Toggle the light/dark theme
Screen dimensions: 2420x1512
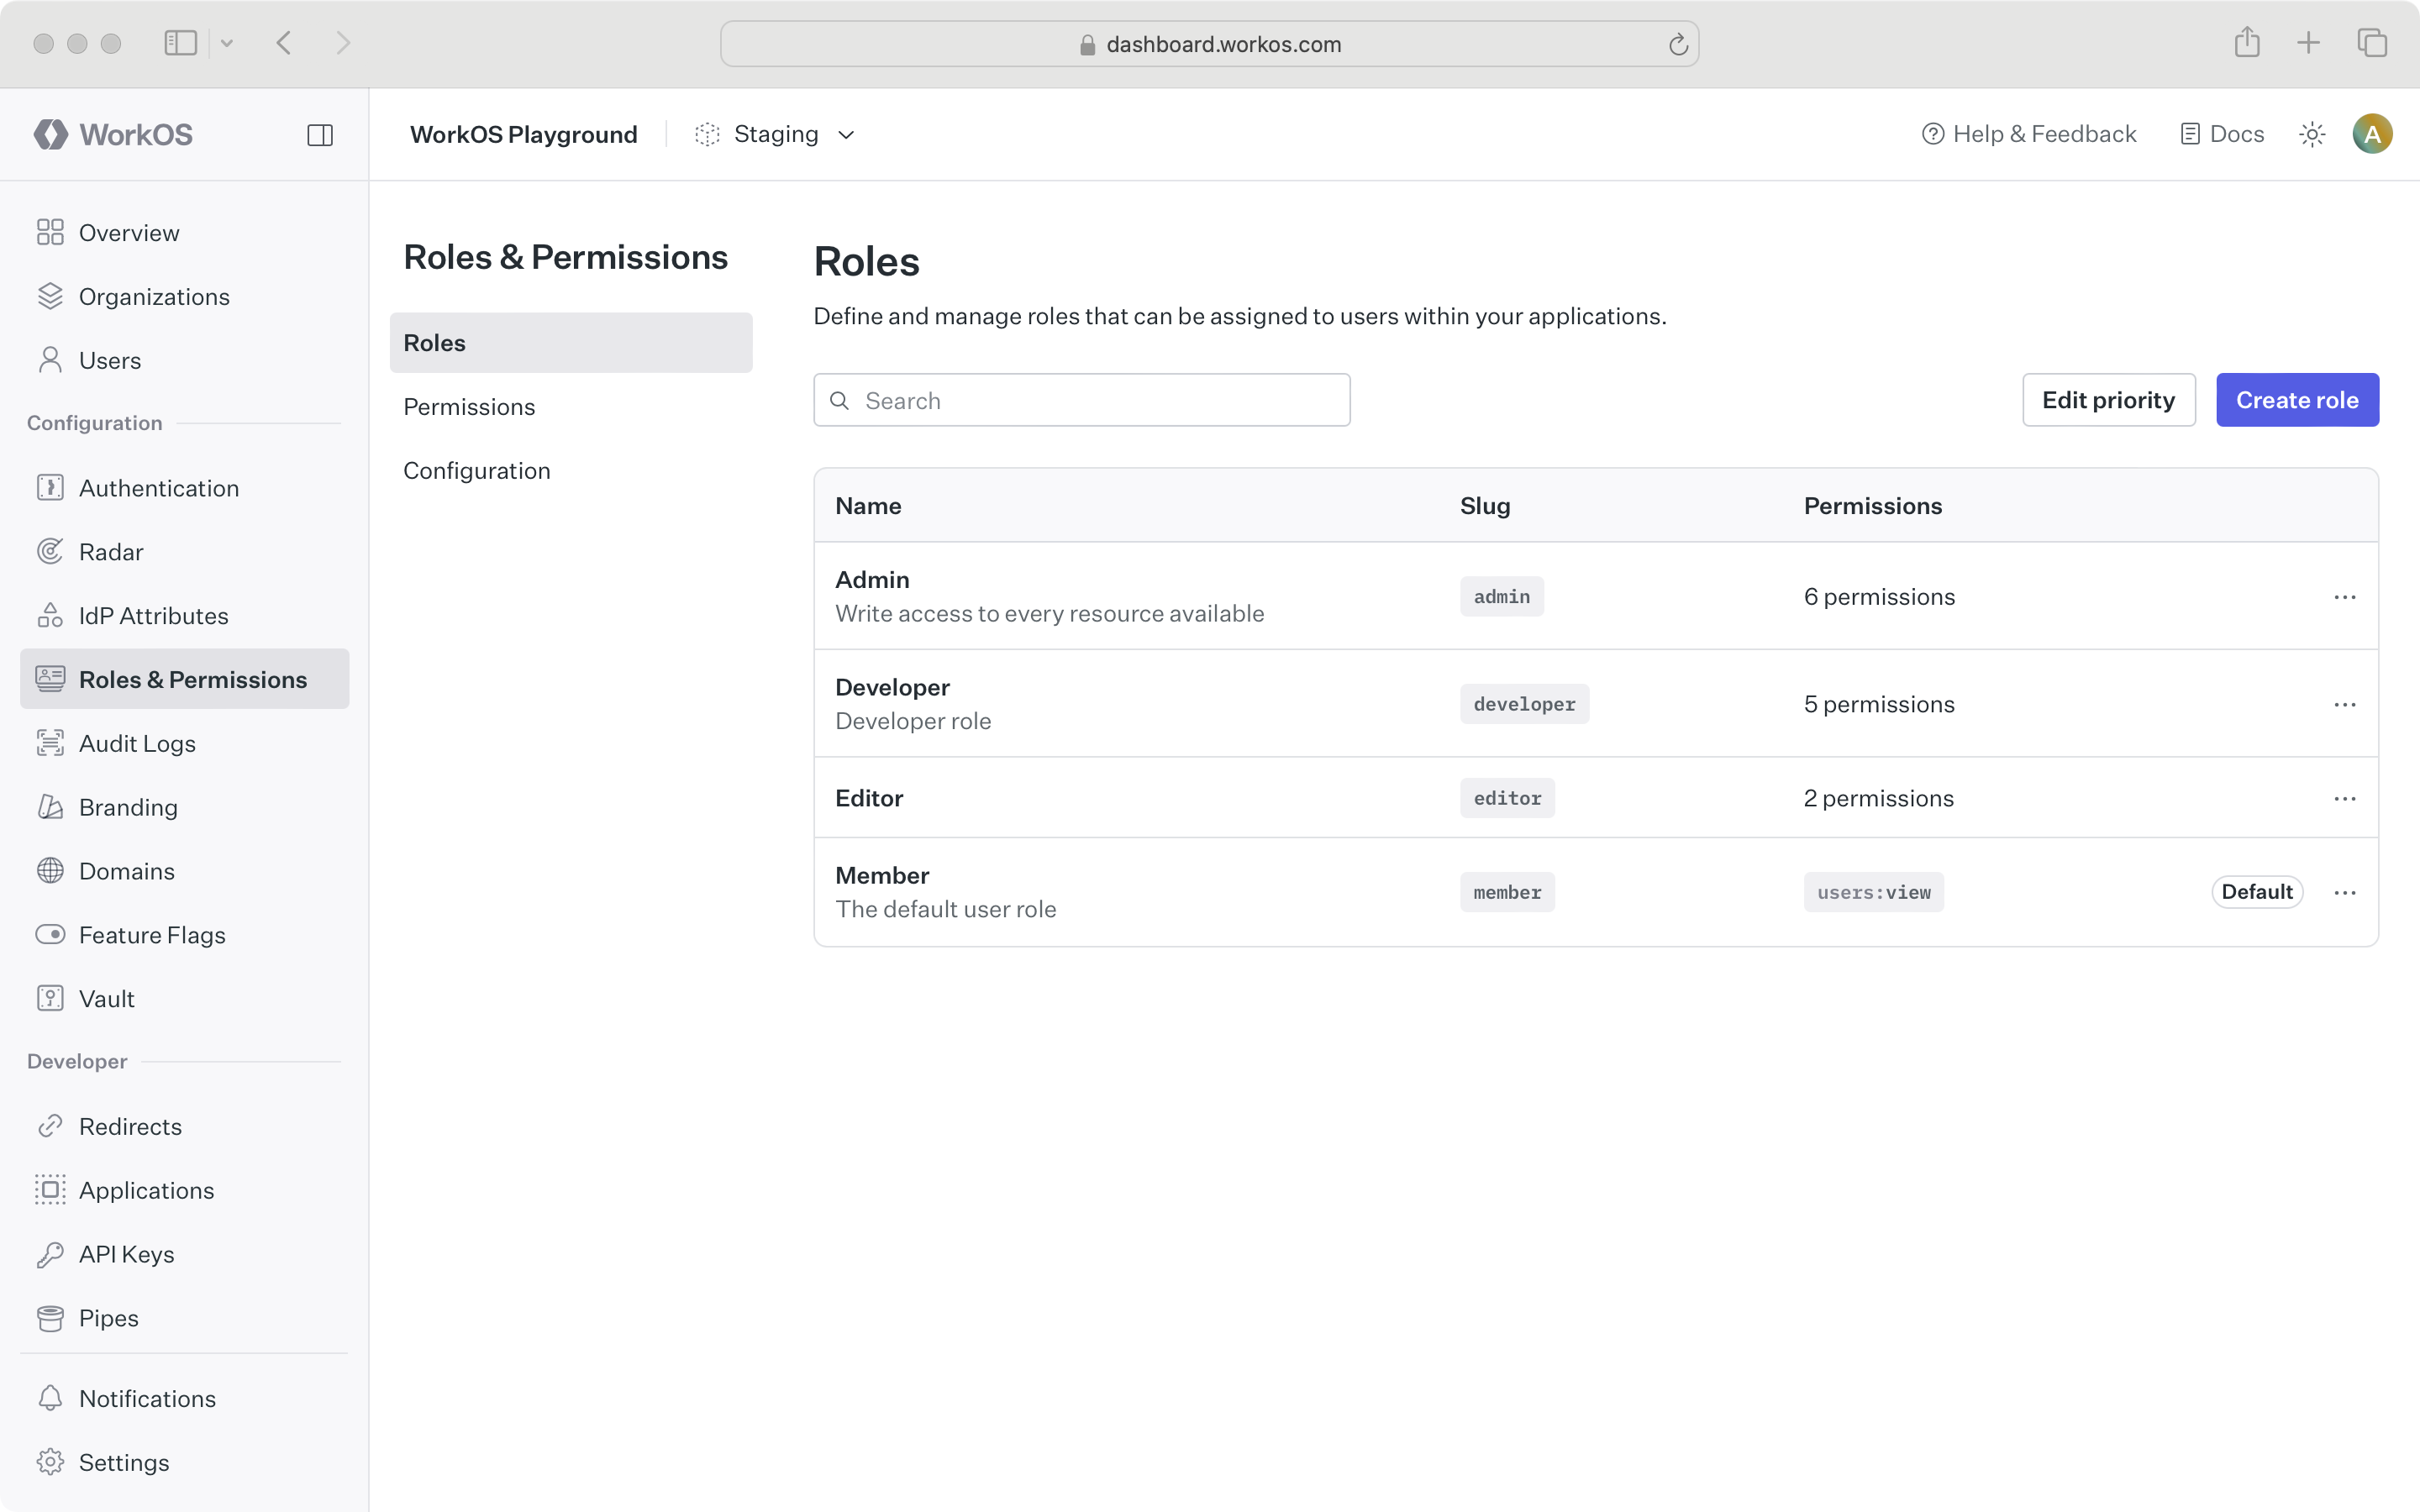point(2311,133)
